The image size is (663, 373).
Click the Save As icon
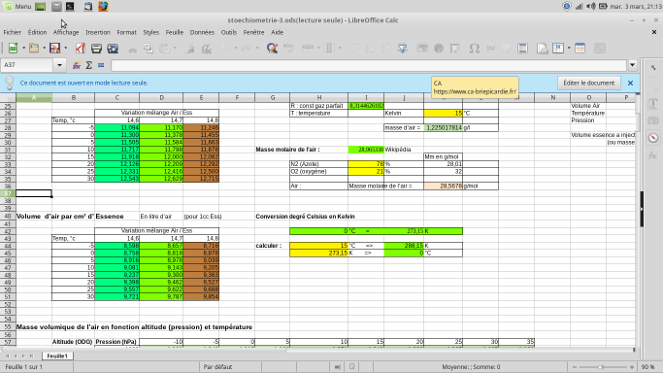55,48
